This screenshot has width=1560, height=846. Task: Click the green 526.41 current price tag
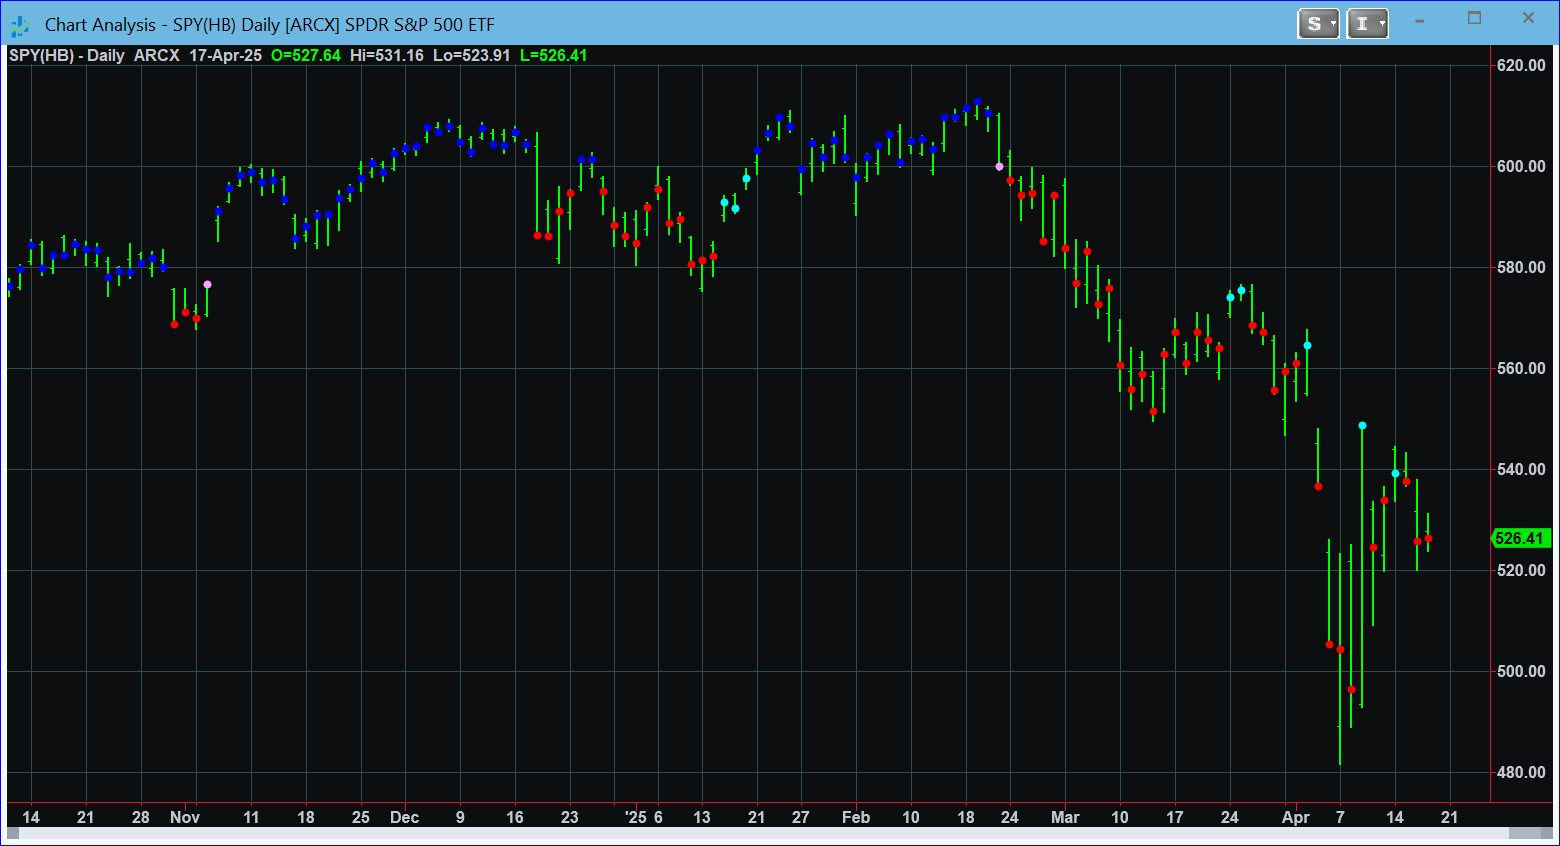(1520, 538)
